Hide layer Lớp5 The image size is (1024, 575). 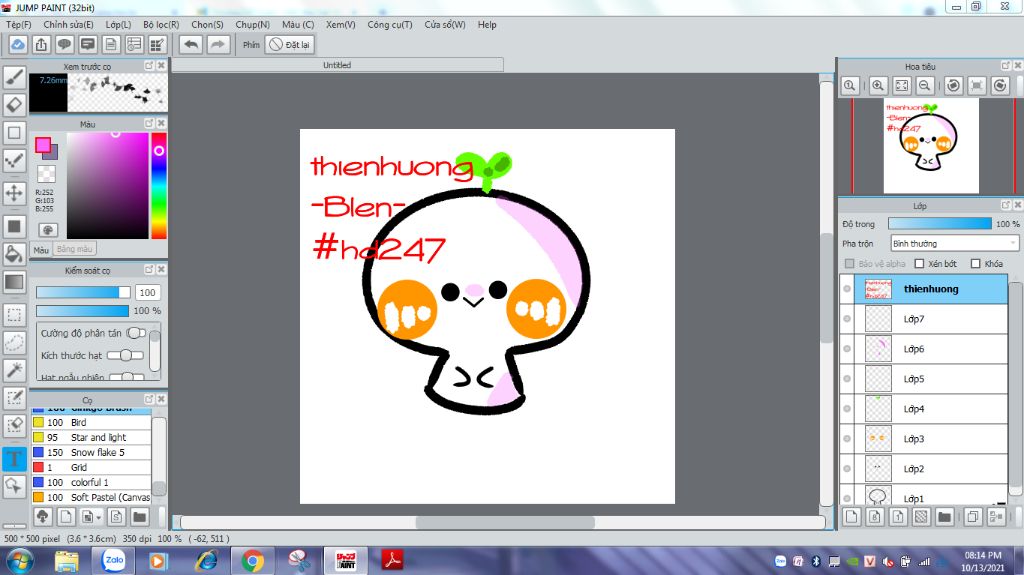coord(847,379)
